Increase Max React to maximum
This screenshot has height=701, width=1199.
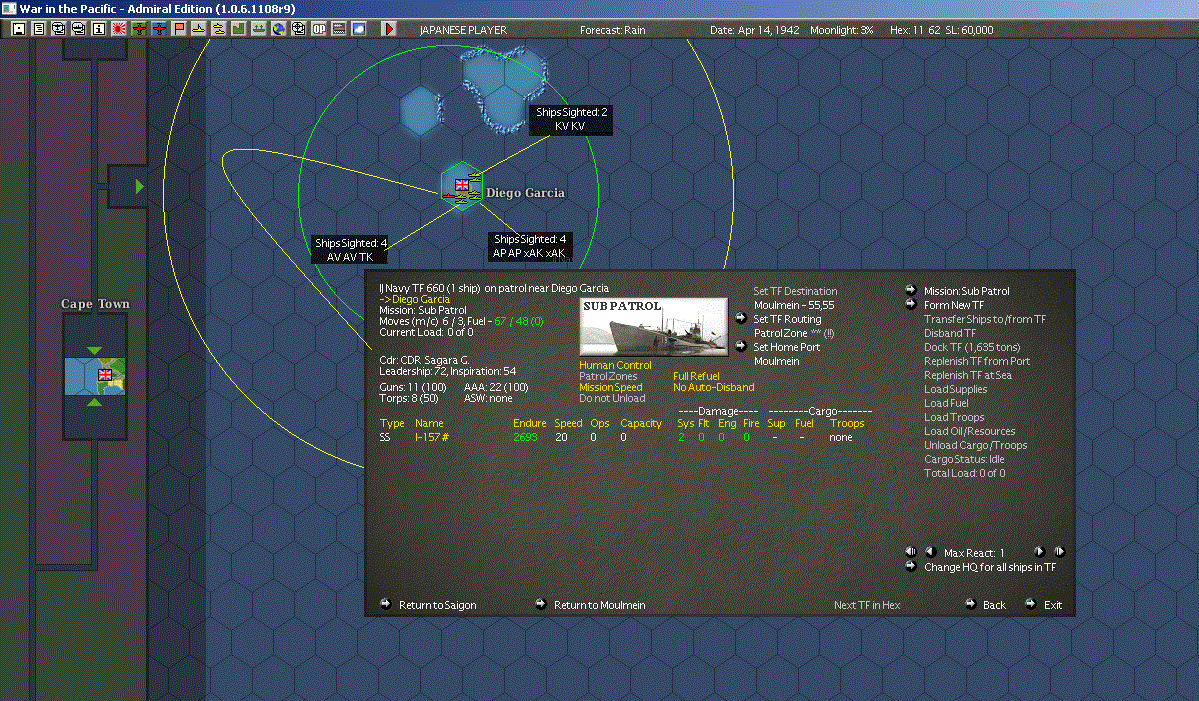click(1059, 551)
